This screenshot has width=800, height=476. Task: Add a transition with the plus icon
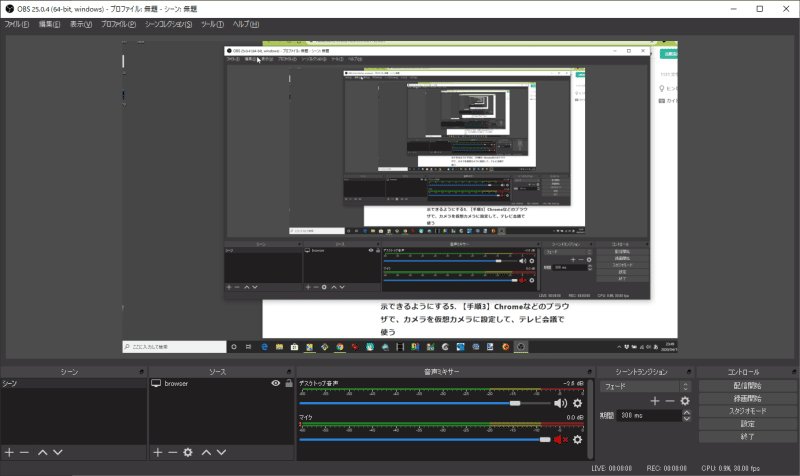(x=655, y=401)
